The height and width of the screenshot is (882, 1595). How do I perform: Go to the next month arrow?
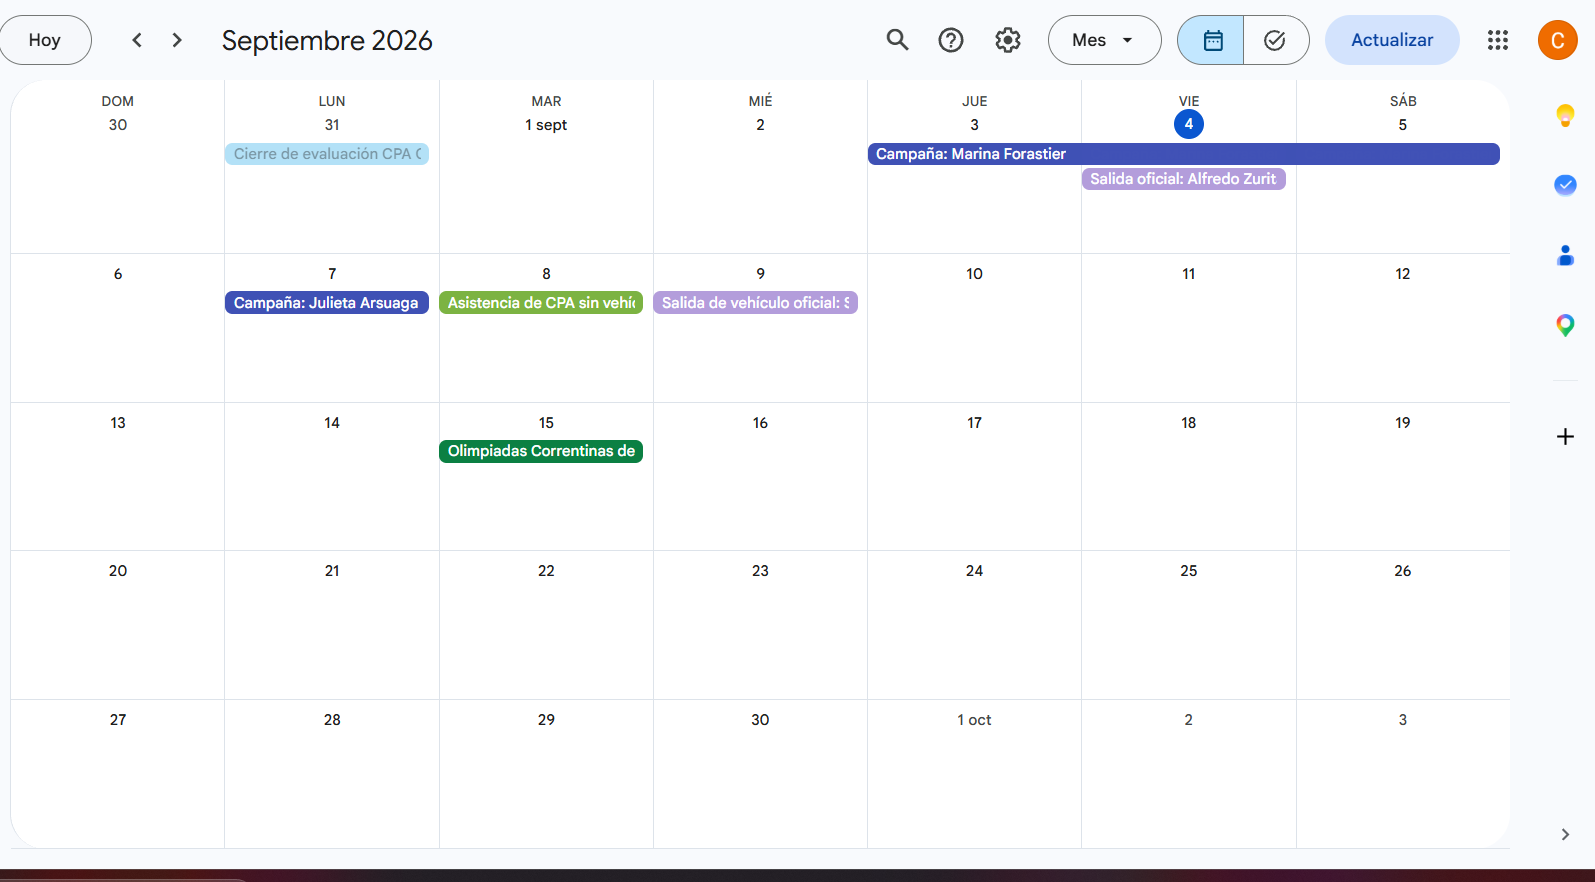(177, 40)
